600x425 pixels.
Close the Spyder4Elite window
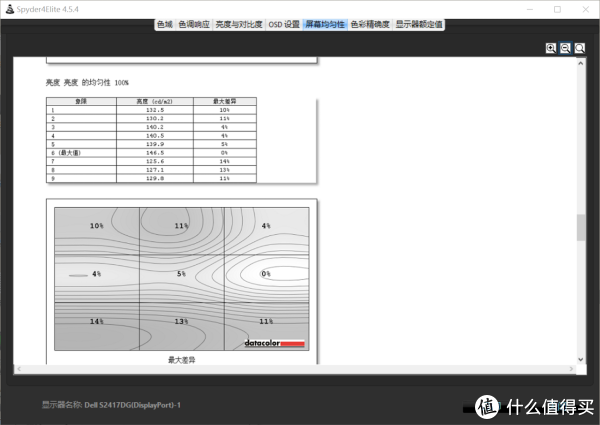585,9
